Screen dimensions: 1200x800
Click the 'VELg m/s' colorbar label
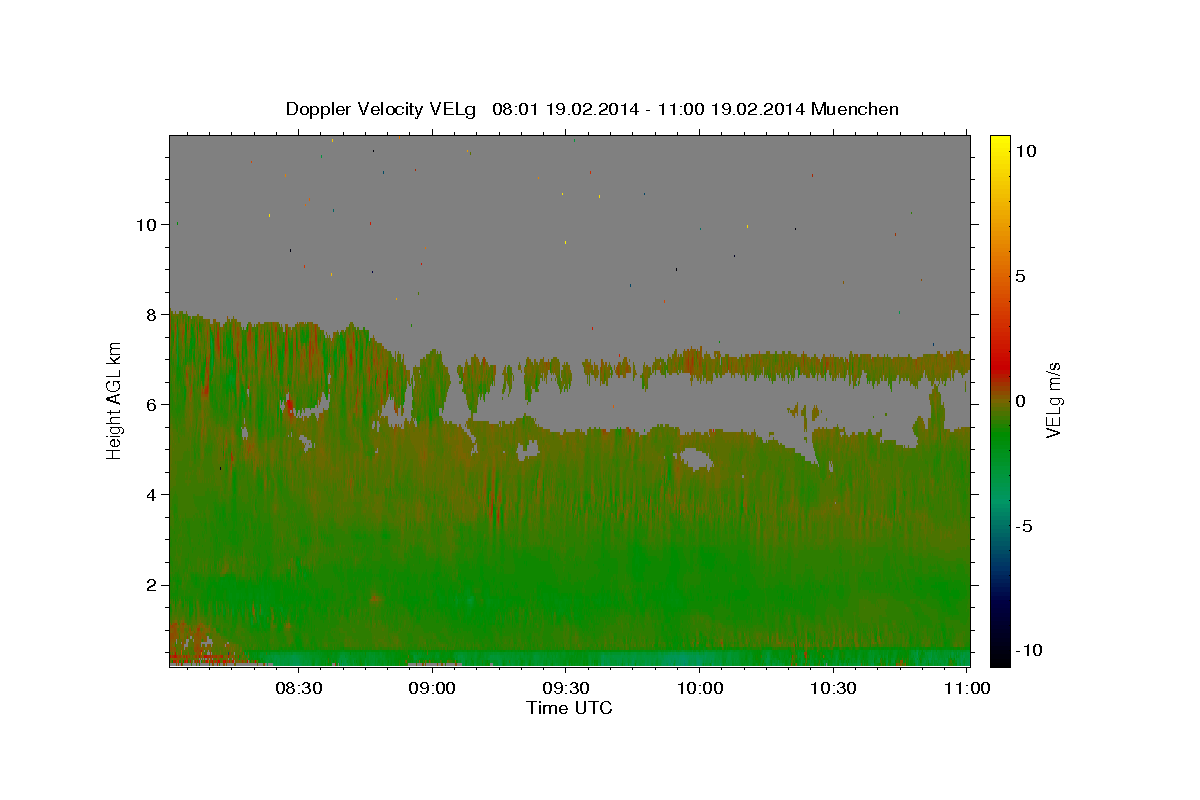pyautogui.click(x=1053, y=400)
